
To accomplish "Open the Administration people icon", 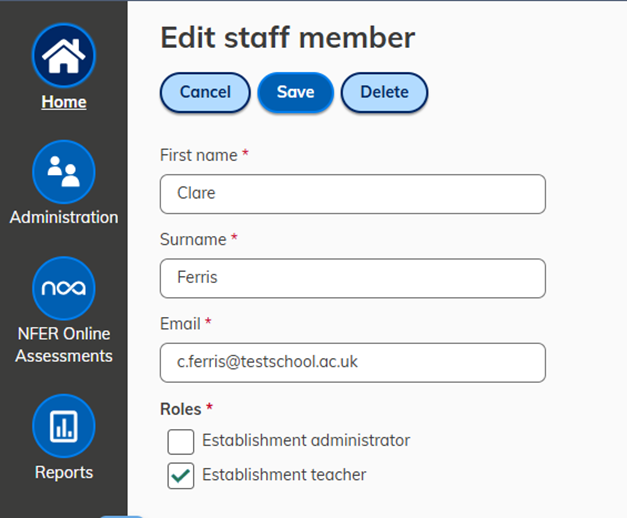I will (64, 172).
